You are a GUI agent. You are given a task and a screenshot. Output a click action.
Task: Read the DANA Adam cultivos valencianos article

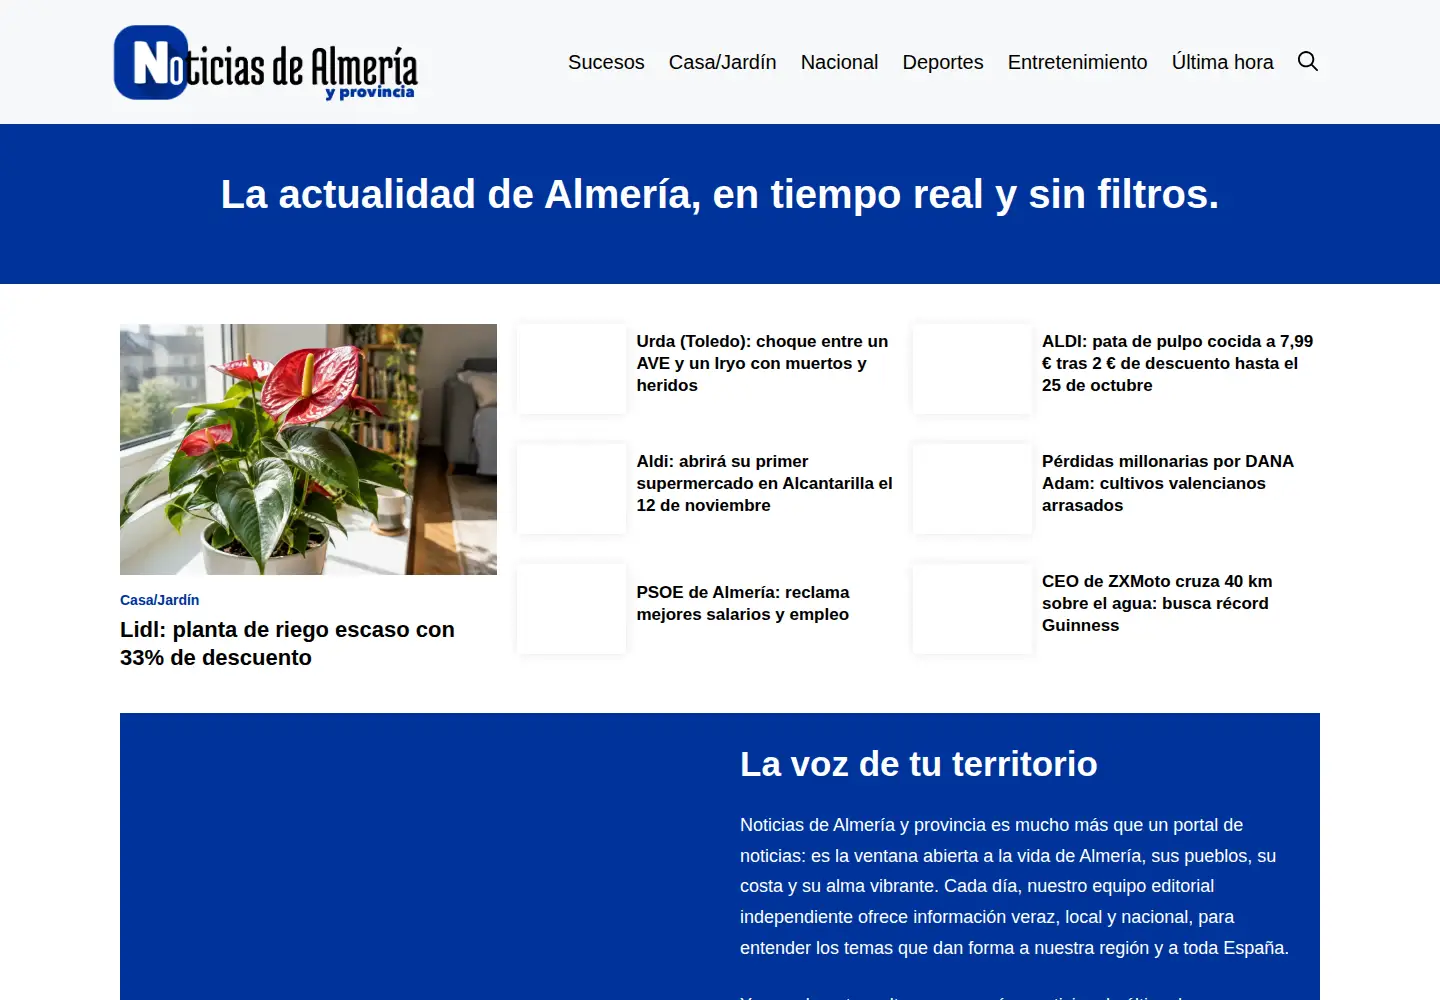coord(1168,483)
